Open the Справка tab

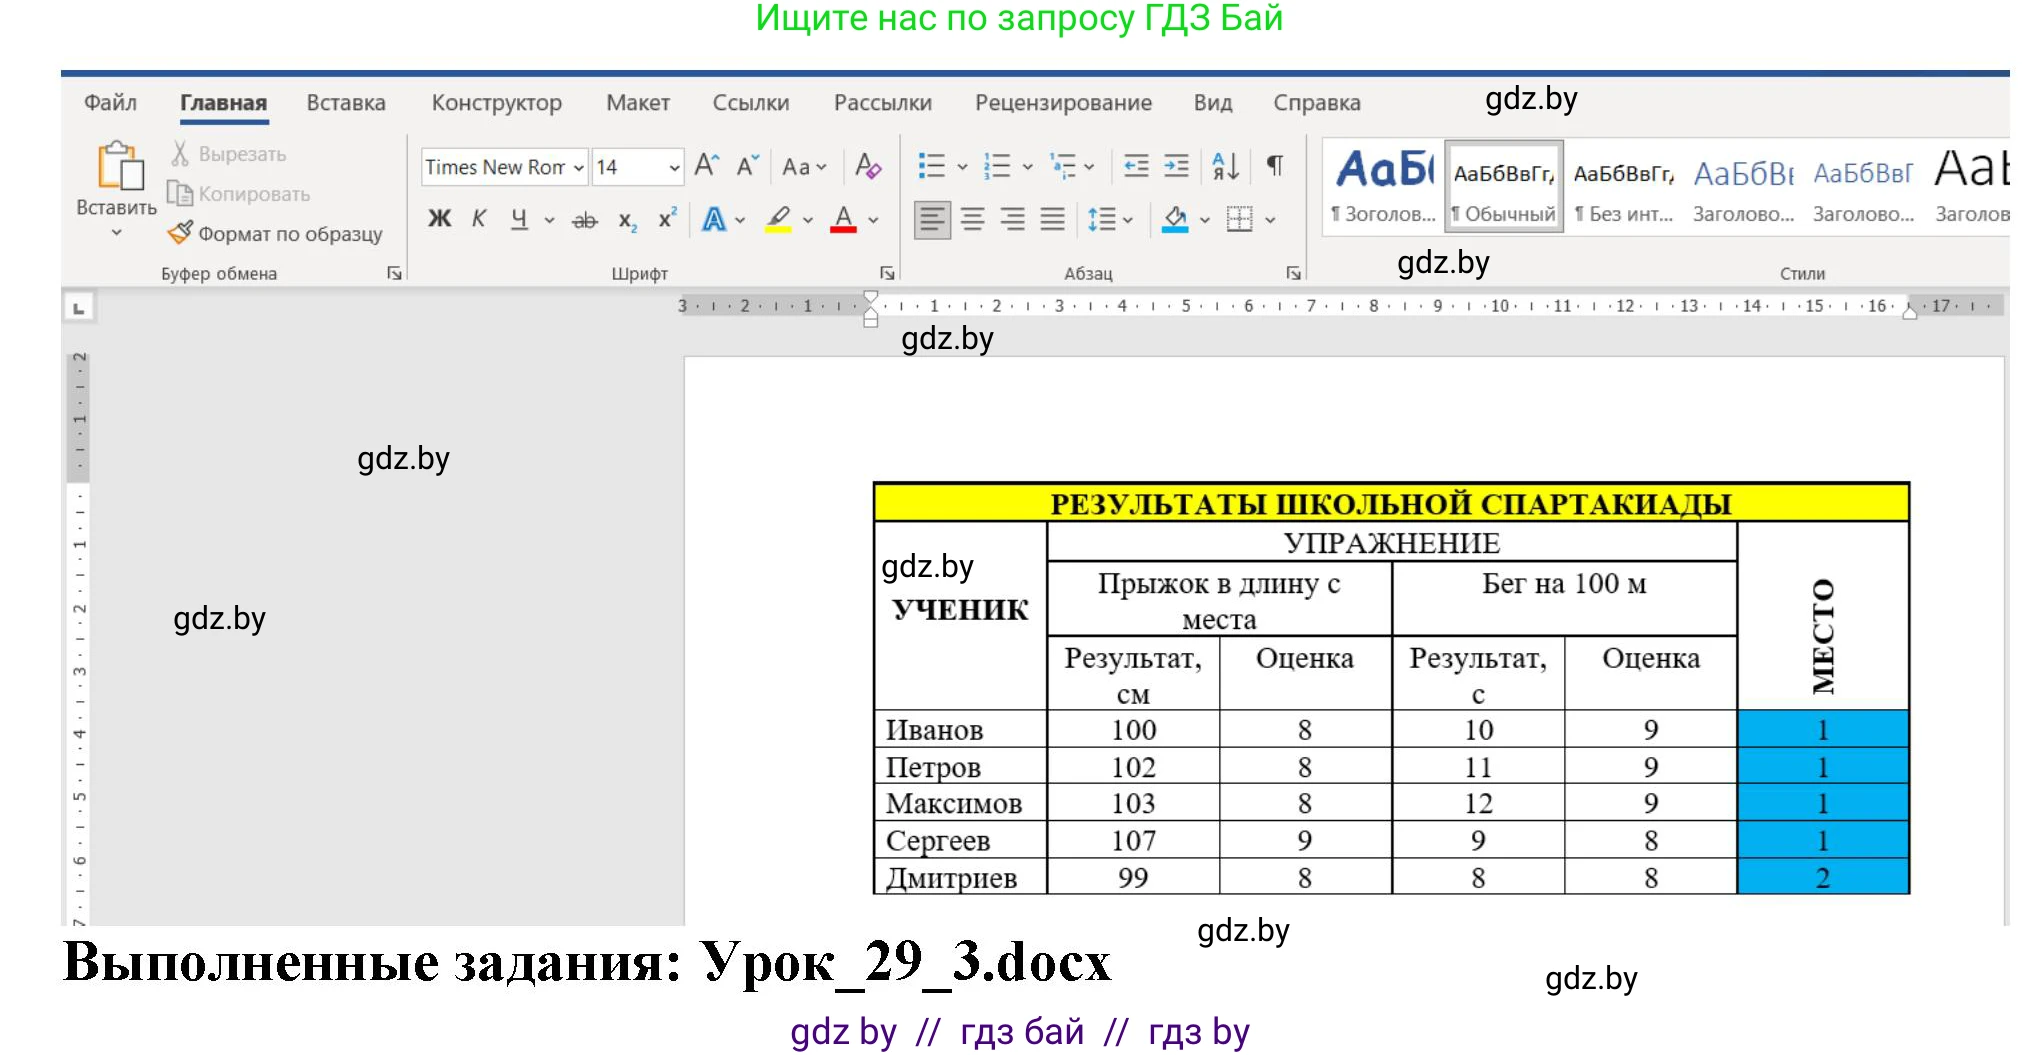coord(1317,102)
